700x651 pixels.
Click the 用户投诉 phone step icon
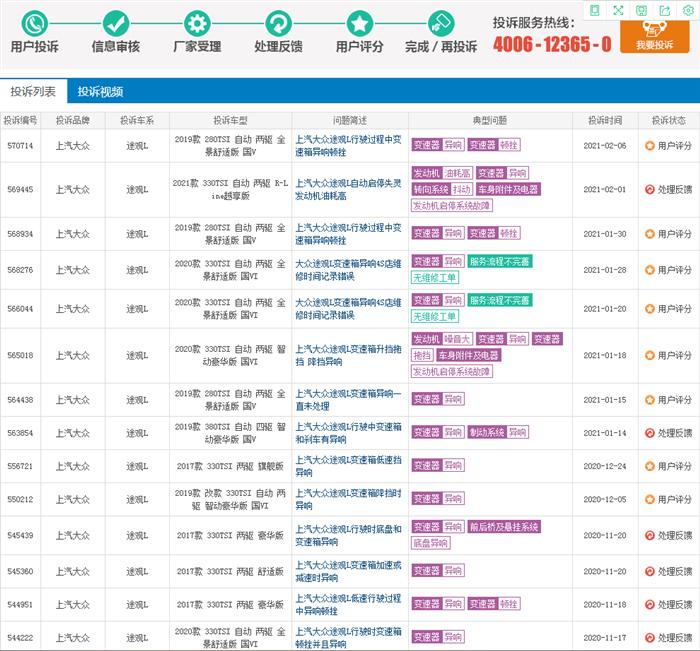tap(34, 23)
